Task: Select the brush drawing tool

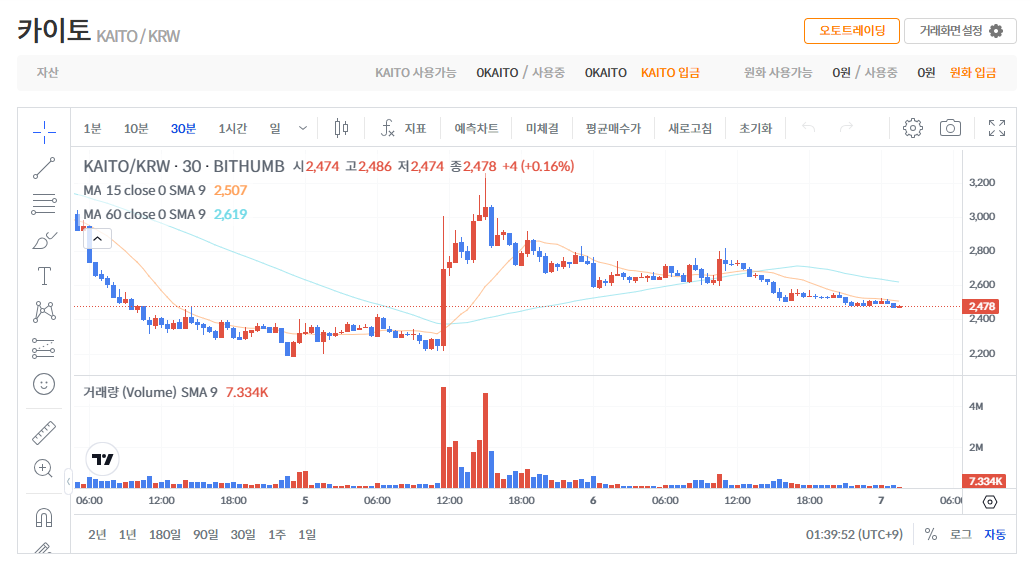Action: 44,241
